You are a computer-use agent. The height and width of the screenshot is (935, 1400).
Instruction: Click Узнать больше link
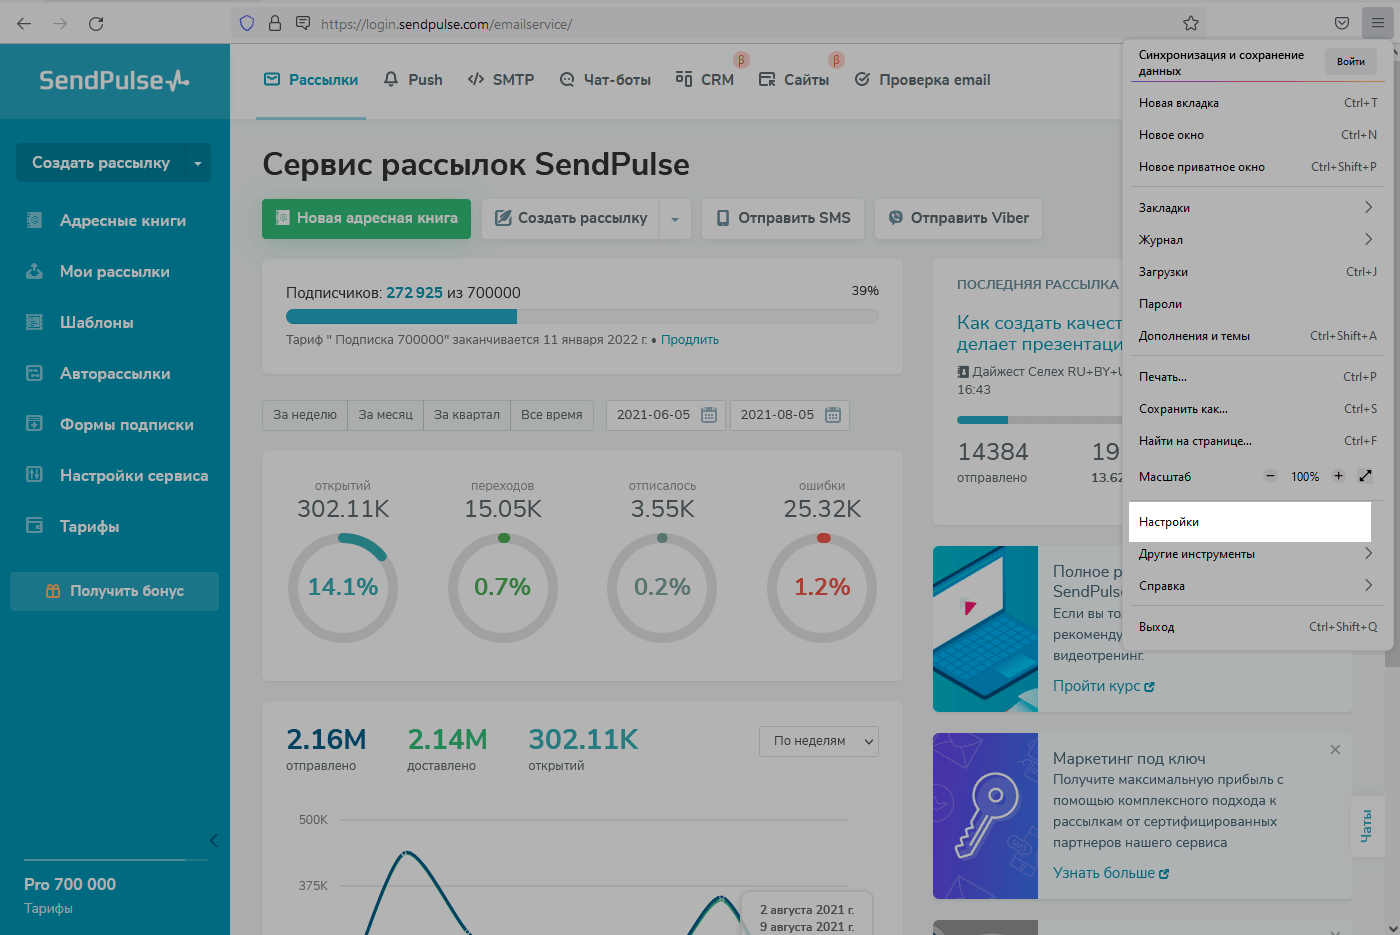tap(1111, 873)
